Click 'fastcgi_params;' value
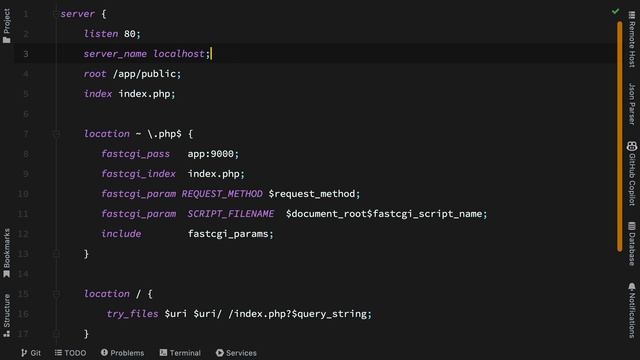 click(231, 234)
